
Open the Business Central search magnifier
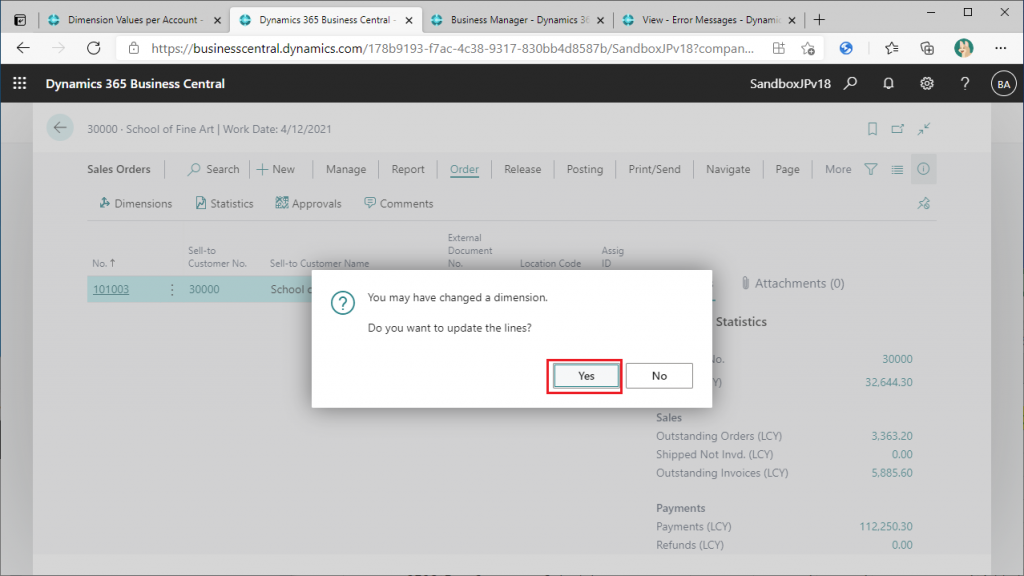[850, 84]
